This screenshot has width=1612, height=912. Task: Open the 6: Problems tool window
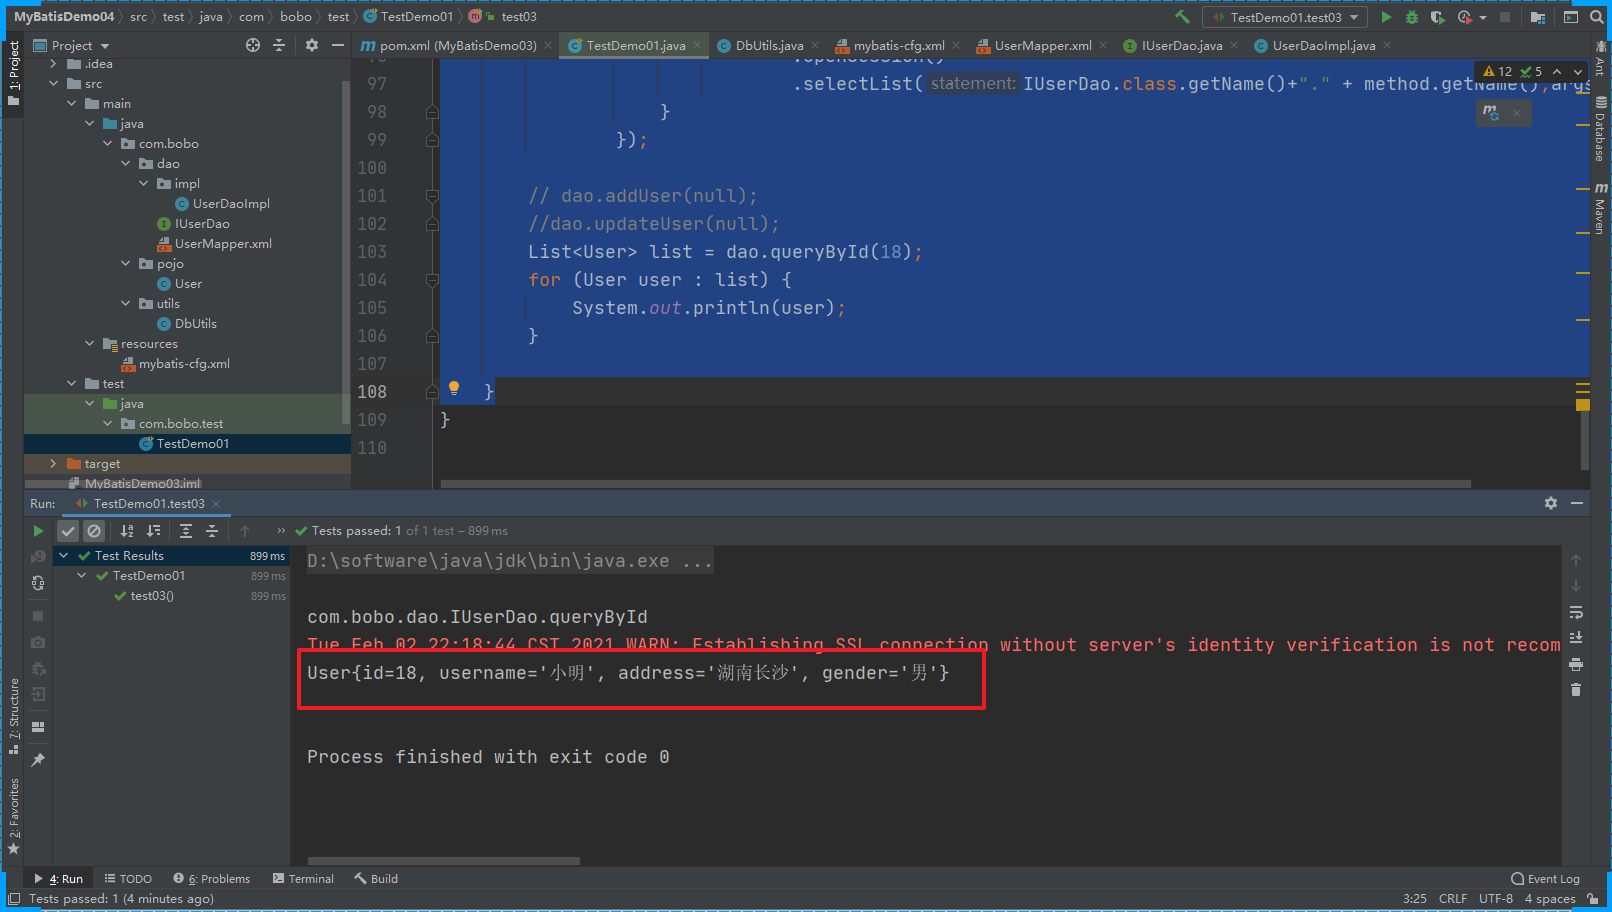click(x=212, y=879)
